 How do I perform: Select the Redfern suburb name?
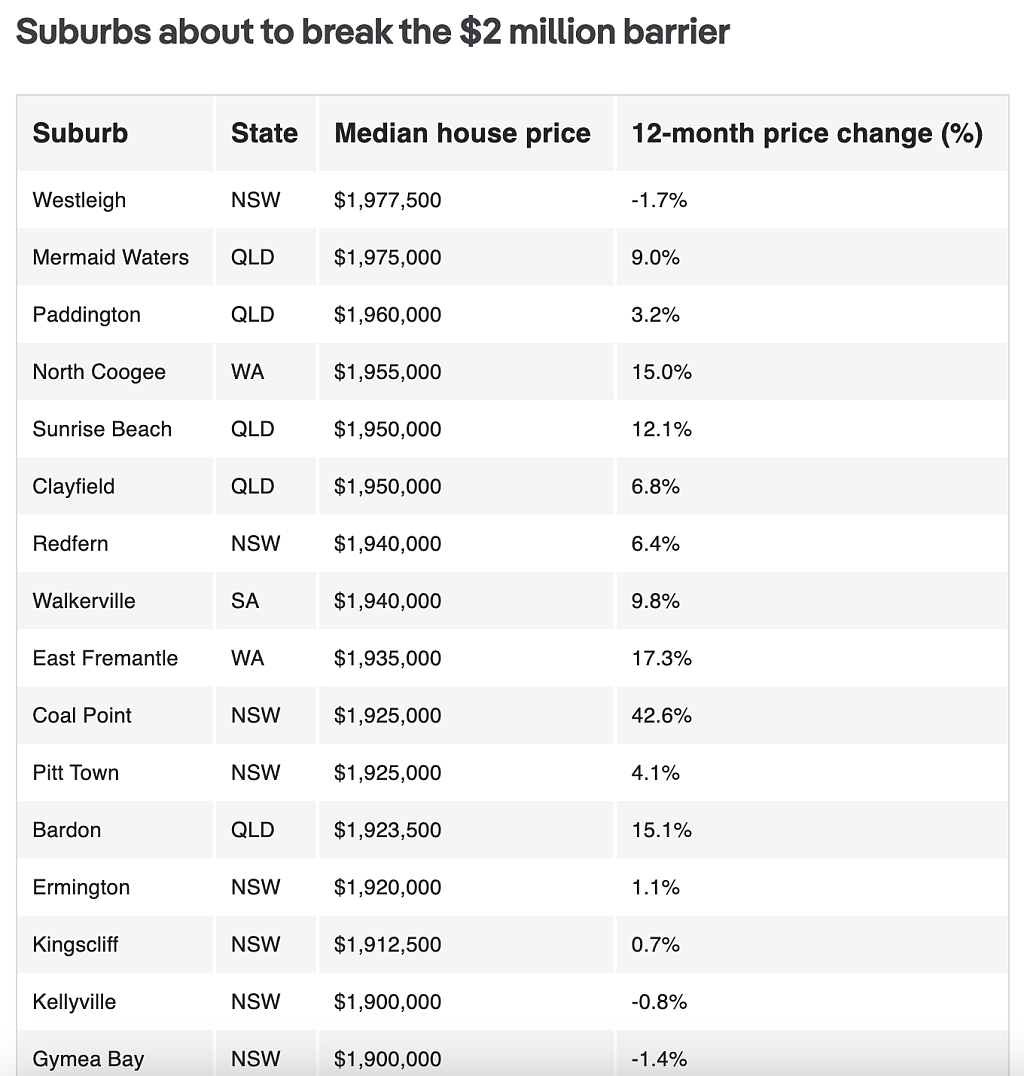[x=70, y=543]
